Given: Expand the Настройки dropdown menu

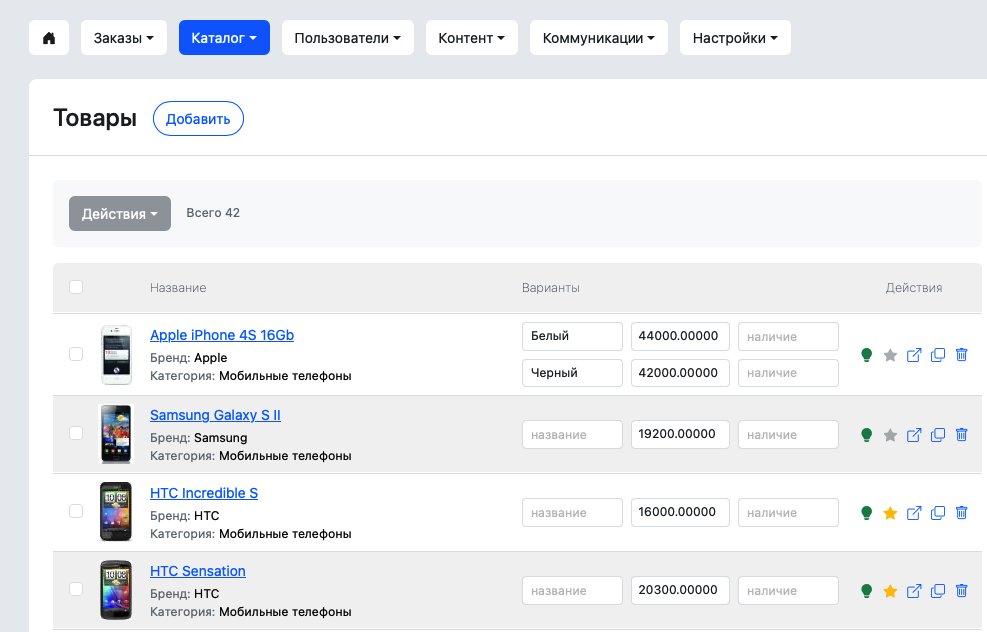Looking at the screenshot, I should click(x=735, y=38).
